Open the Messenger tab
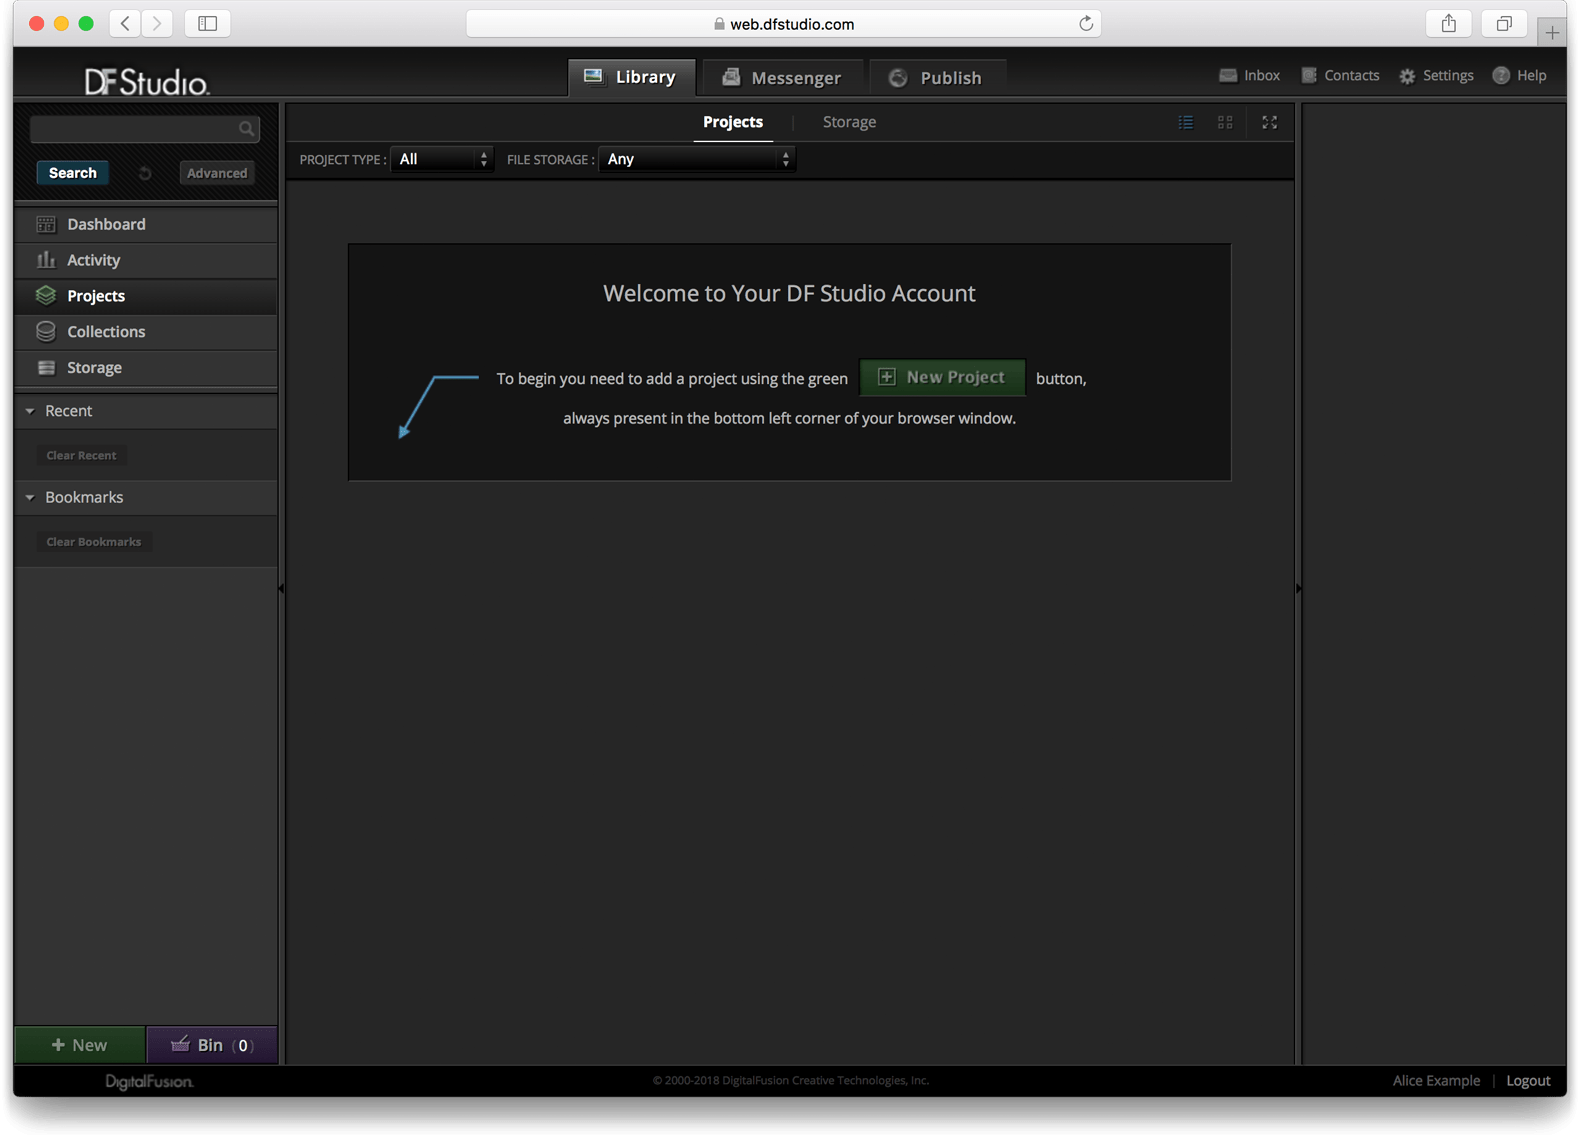Image resolution: width=1580 pixels, height=1136 pixels. click(x=782, y=77)
